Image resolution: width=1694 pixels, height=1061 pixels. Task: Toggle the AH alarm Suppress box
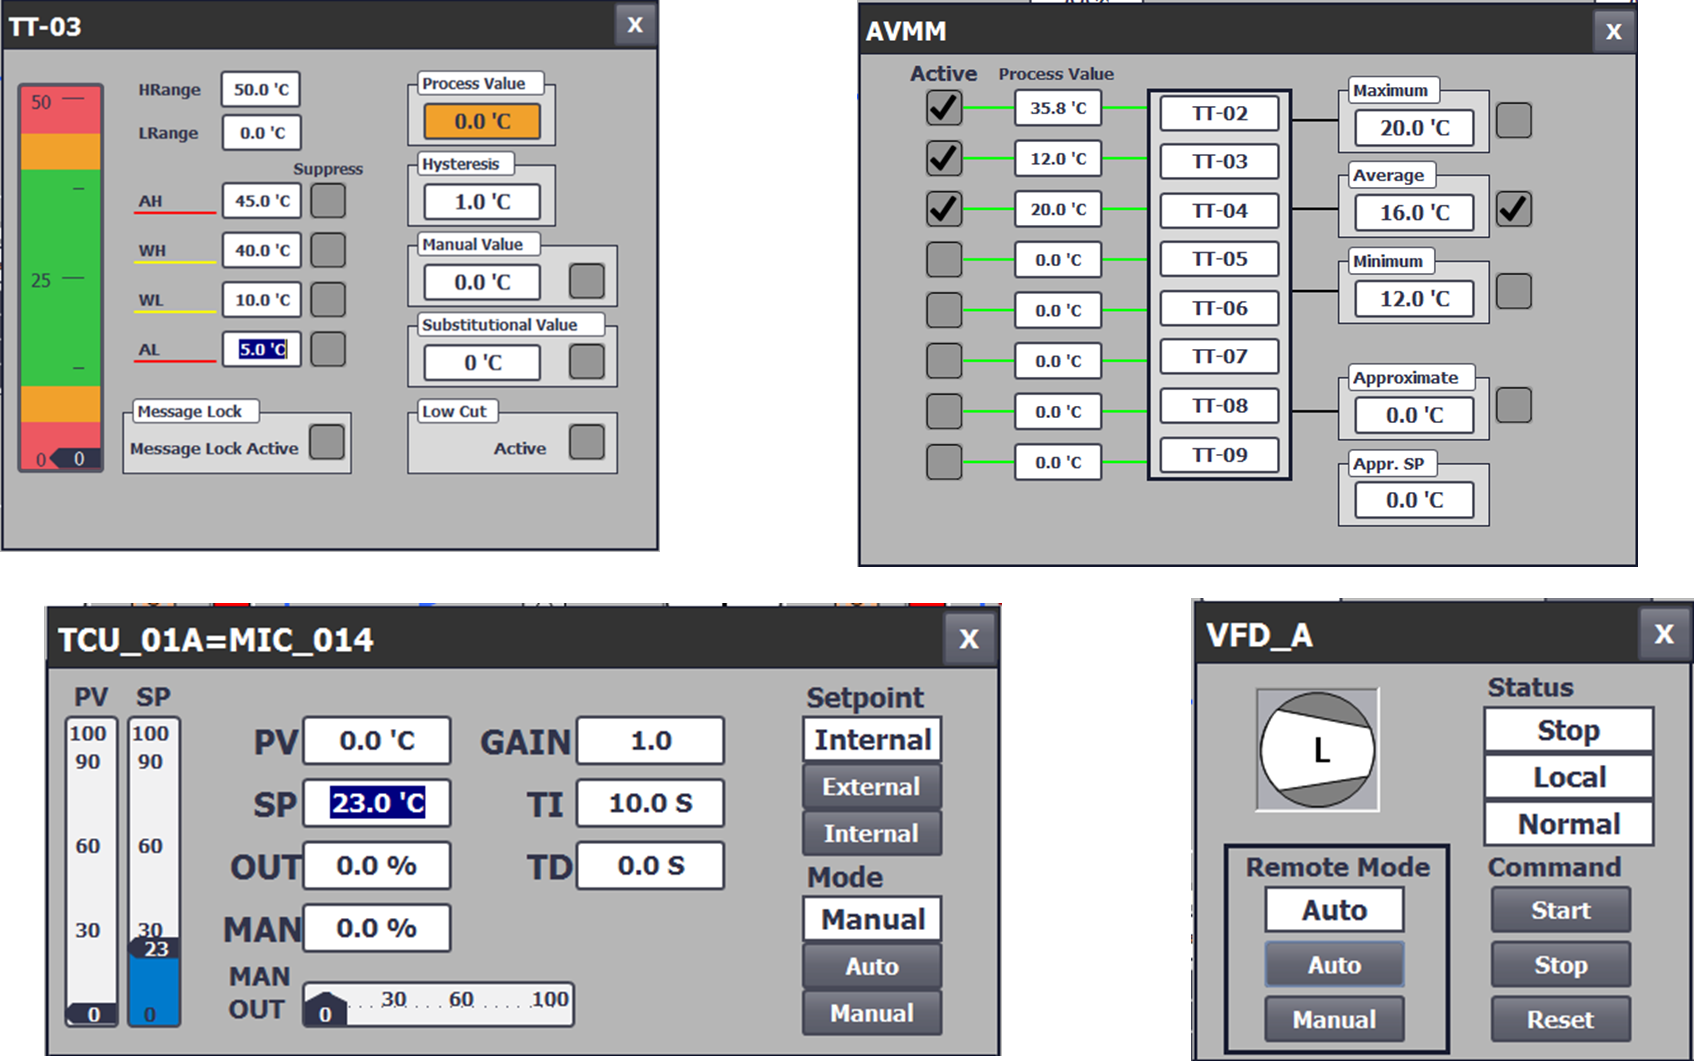click(328, 201)
